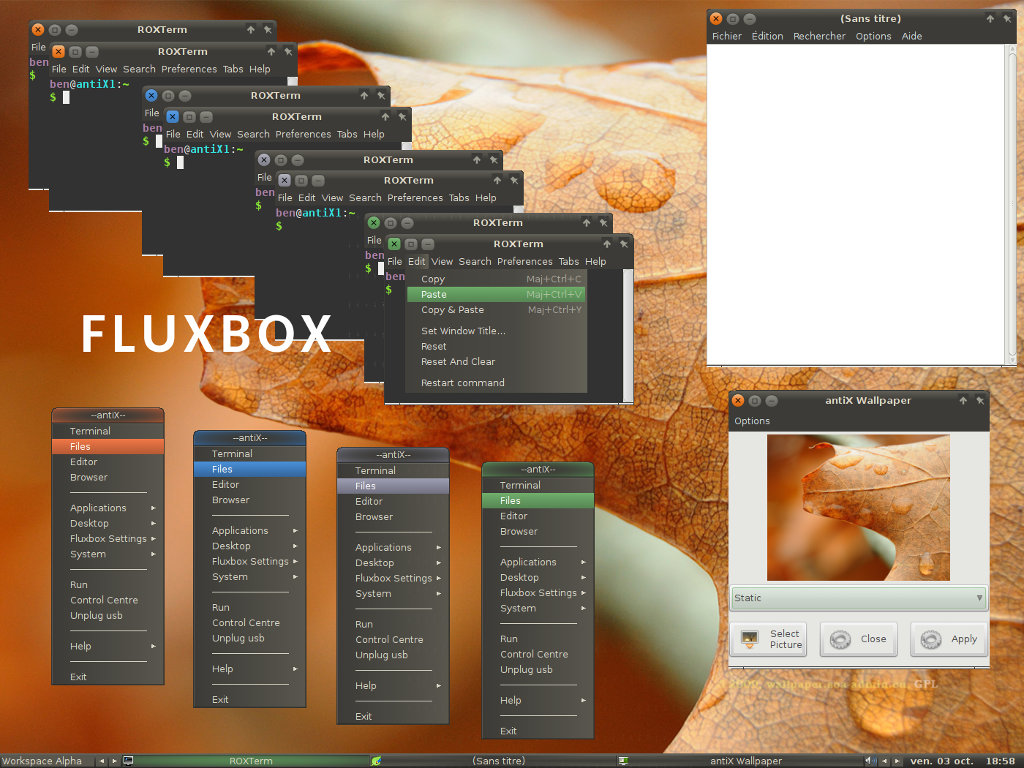
Task: Click the green ROXTerm window vertical scrollbar
Action: coord(628,334)
